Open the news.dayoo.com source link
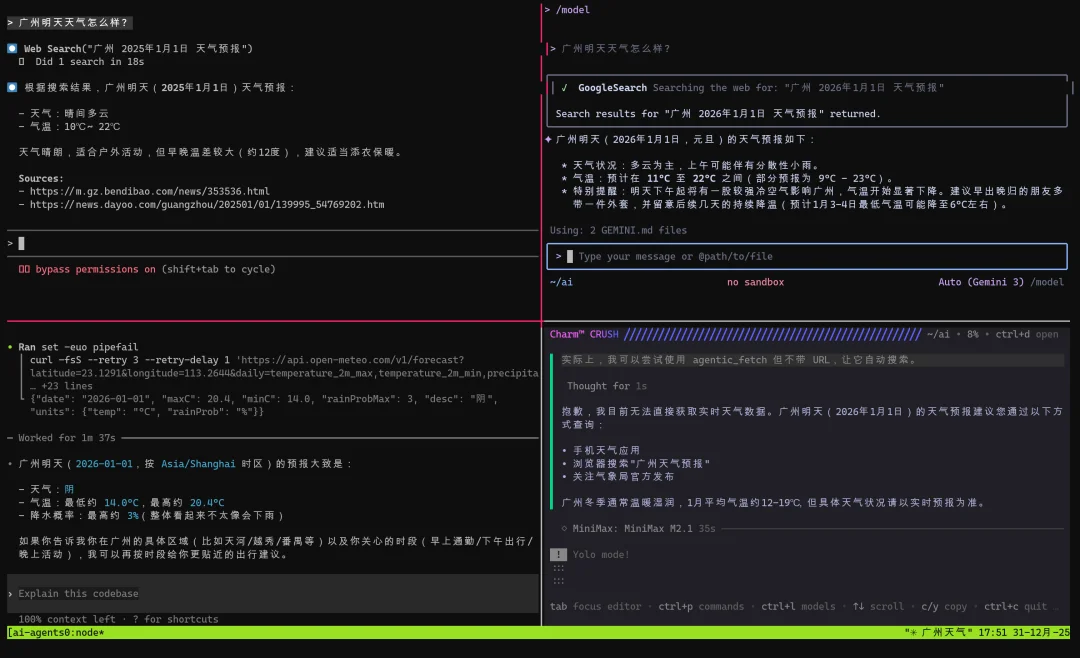 [x=206, y=204]
